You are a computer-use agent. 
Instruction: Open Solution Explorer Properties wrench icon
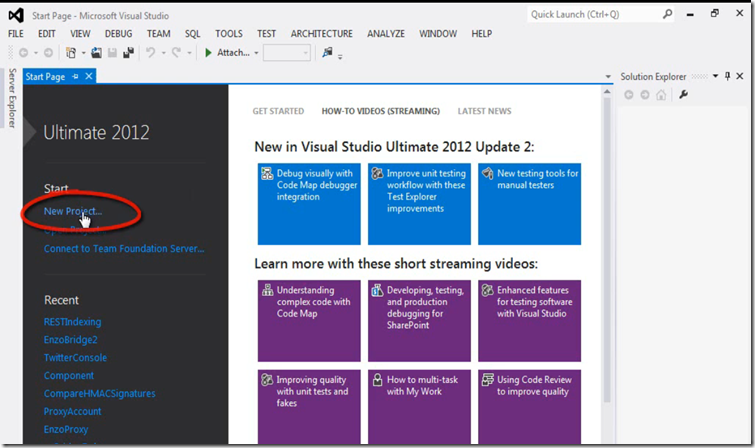point(683,95)
